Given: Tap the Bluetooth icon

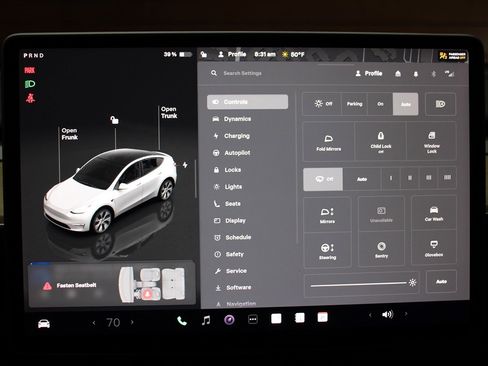Looking at the screenshot, I should coord(434,74).
